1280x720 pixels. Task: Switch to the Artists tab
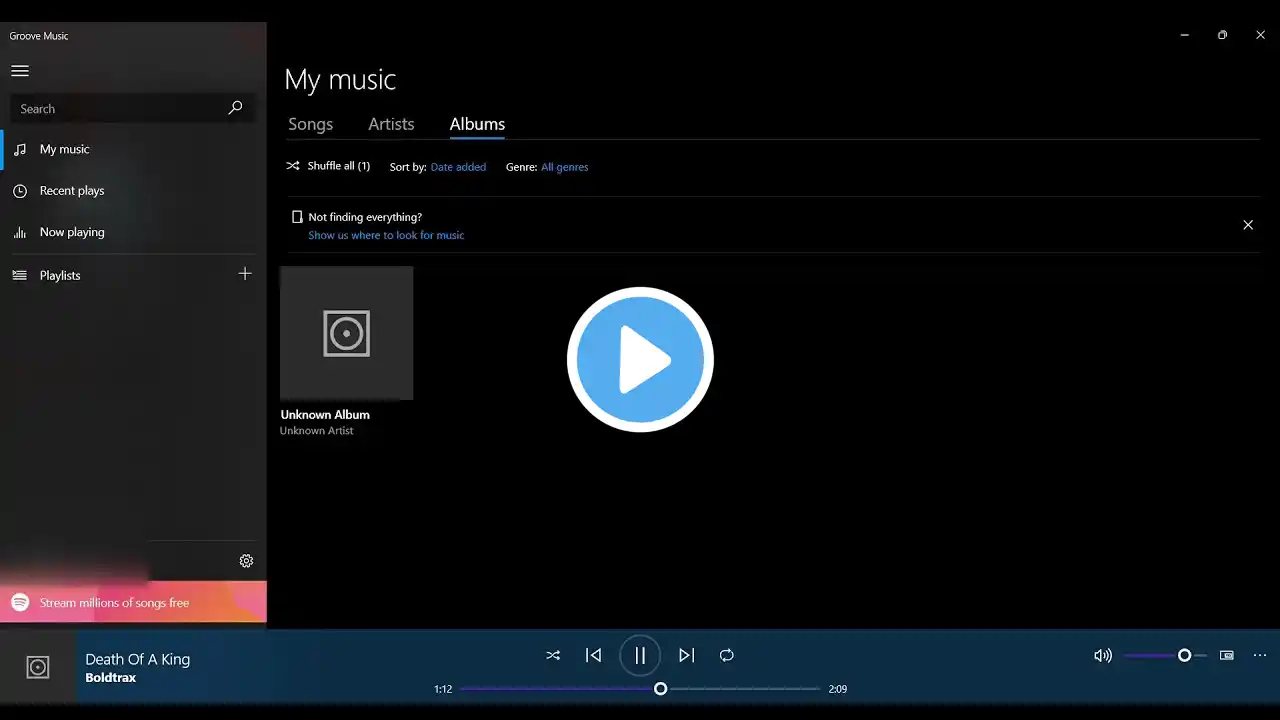click(x=391, y=124)
